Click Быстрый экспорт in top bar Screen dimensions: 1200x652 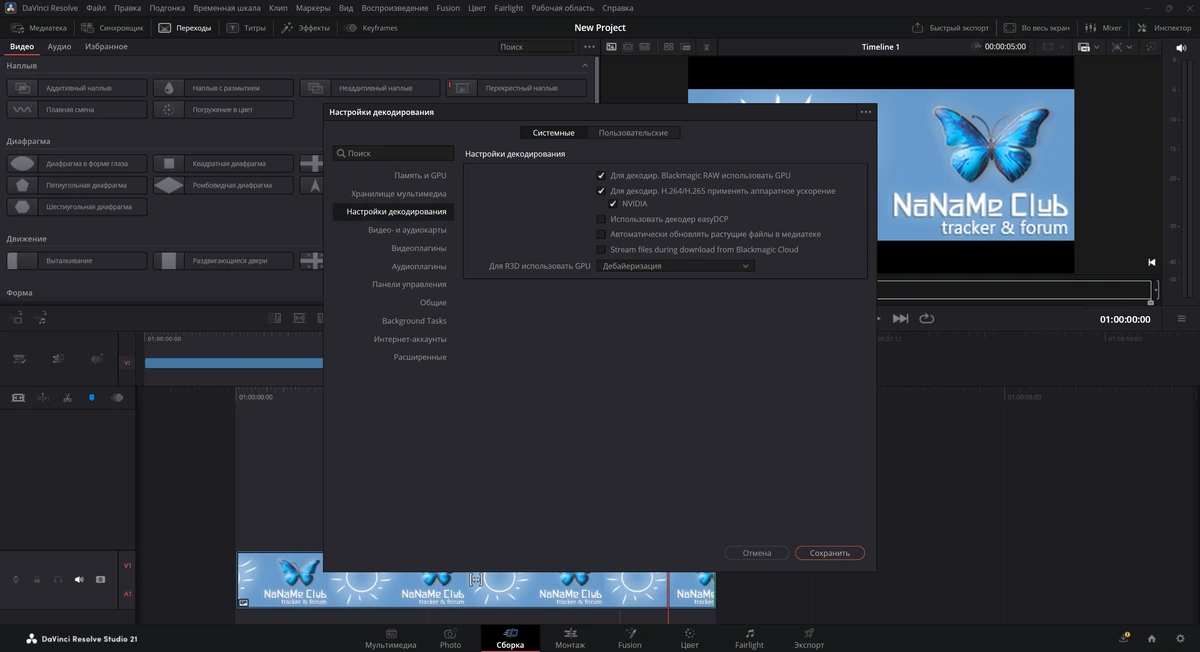pos(951,28)
